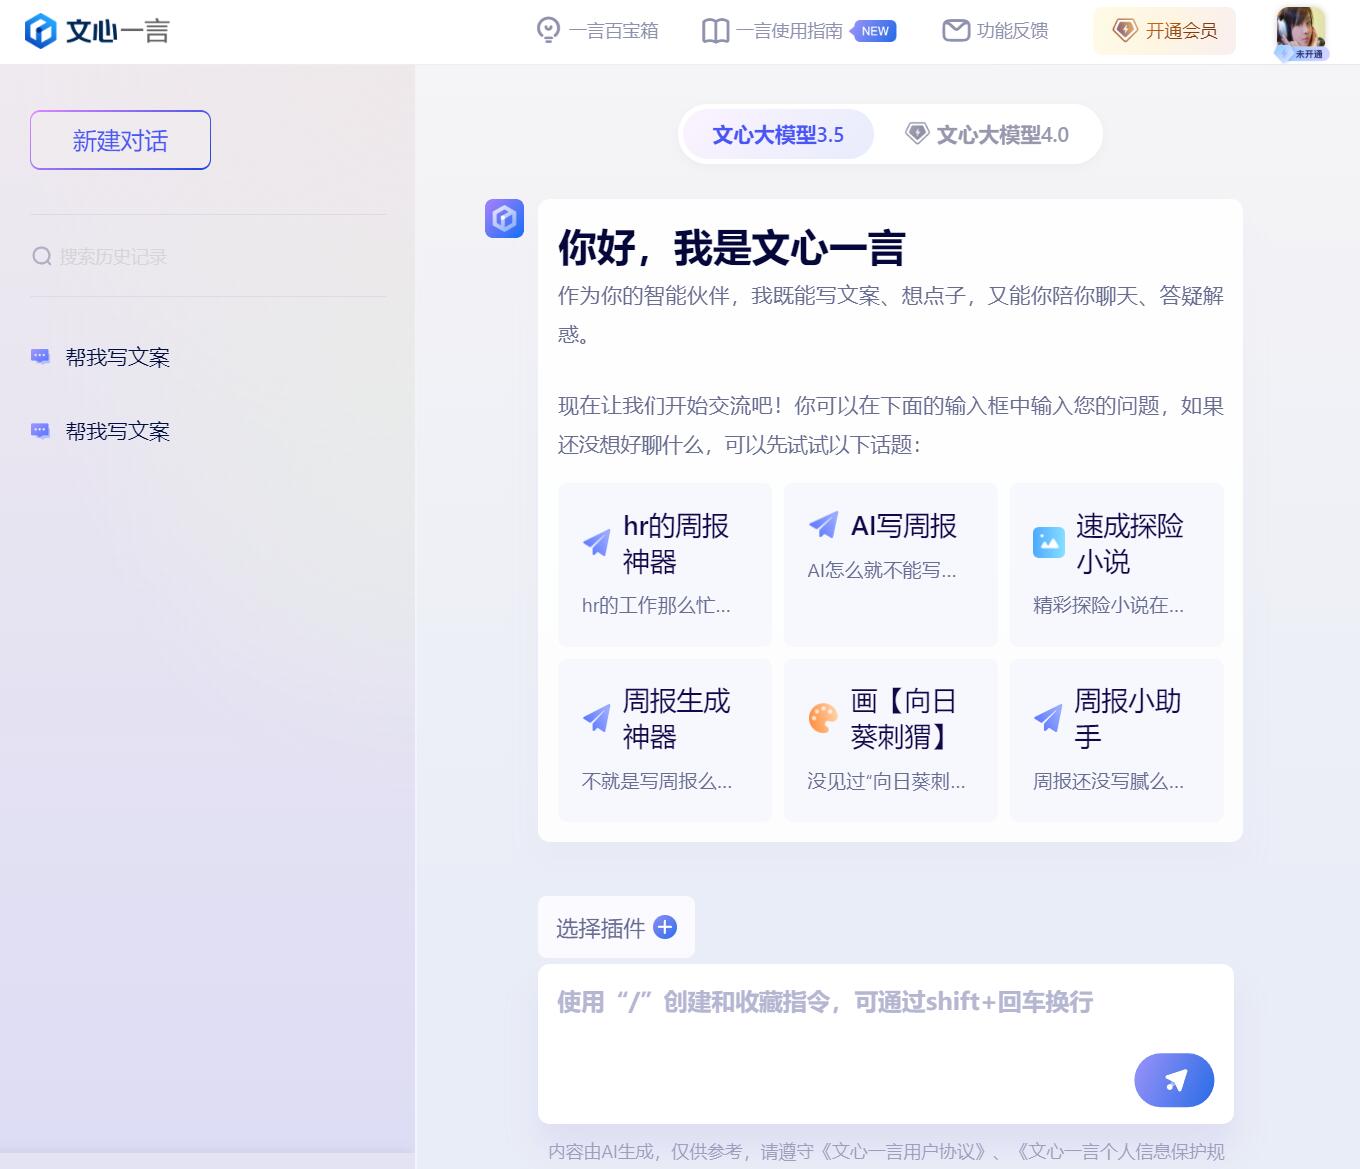Click paper plane icon on hr的周报神器 card

(x=597, y=543)
